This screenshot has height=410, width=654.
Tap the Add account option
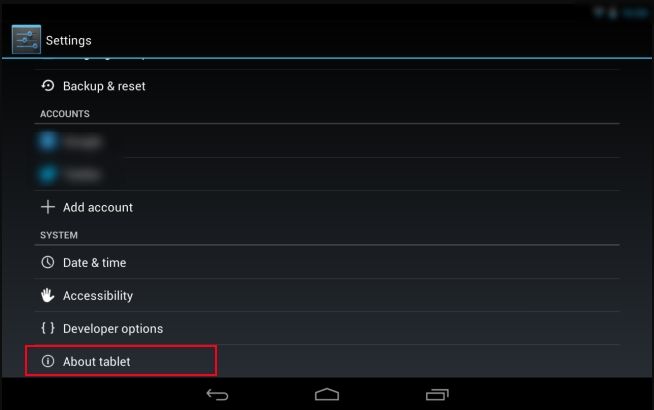(x=327, y=207)
